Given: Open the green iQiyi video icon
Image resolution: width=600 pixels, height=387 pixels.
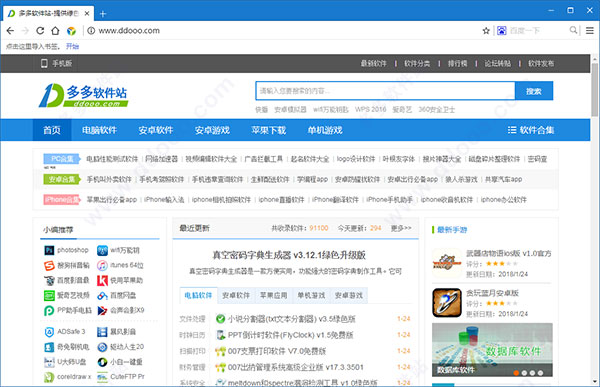Looking at the screenshot, I should (49, 296).
